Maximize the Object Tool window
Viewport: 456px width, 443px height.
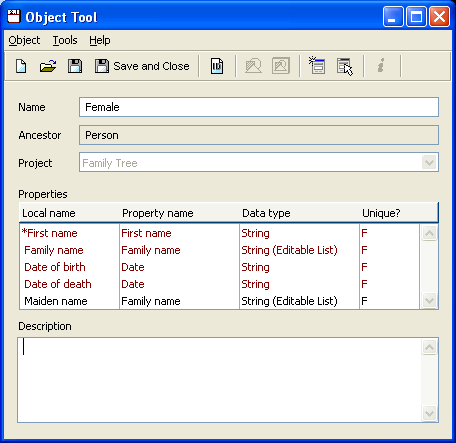[416, 16]
